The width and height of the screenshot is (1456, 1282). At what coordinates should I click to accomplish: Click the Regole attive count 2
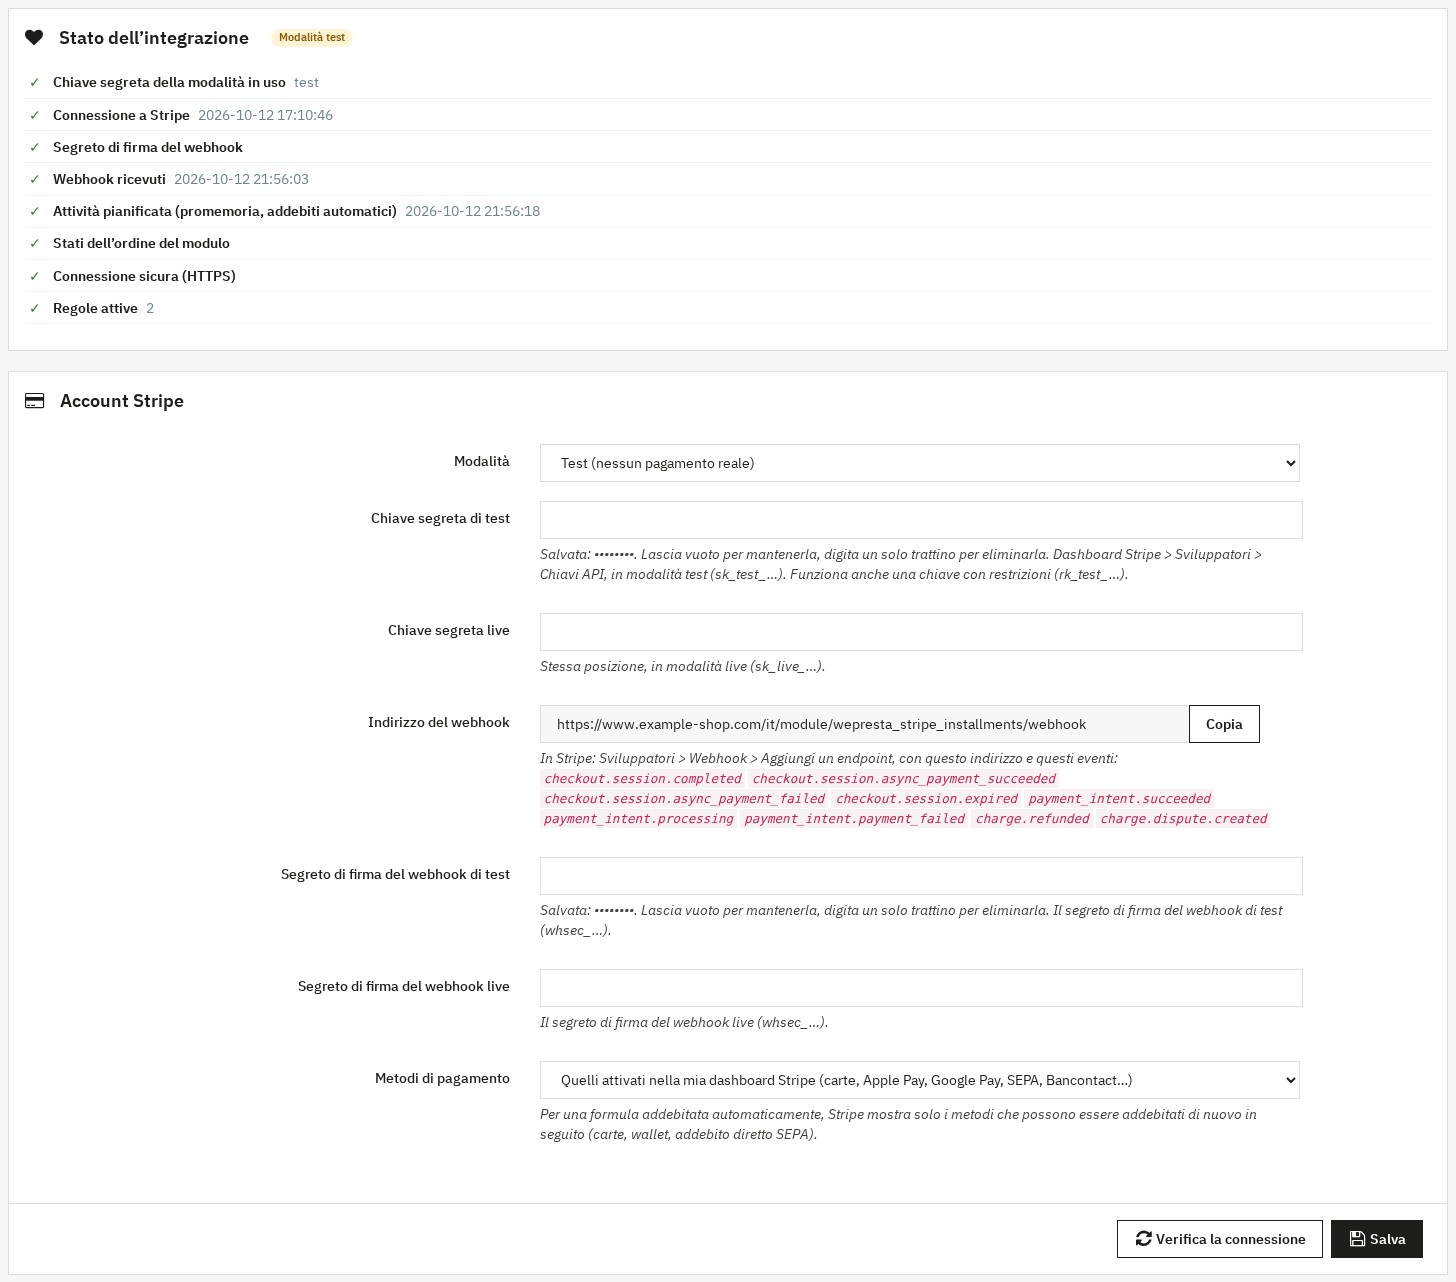click(150, 308)
